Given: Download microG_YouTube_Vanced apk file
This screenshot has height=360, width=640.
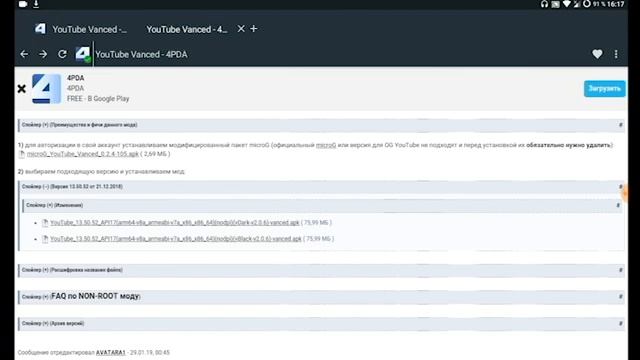Looking at the screenshot, I should pyautogui.click(x=83, y=154).
